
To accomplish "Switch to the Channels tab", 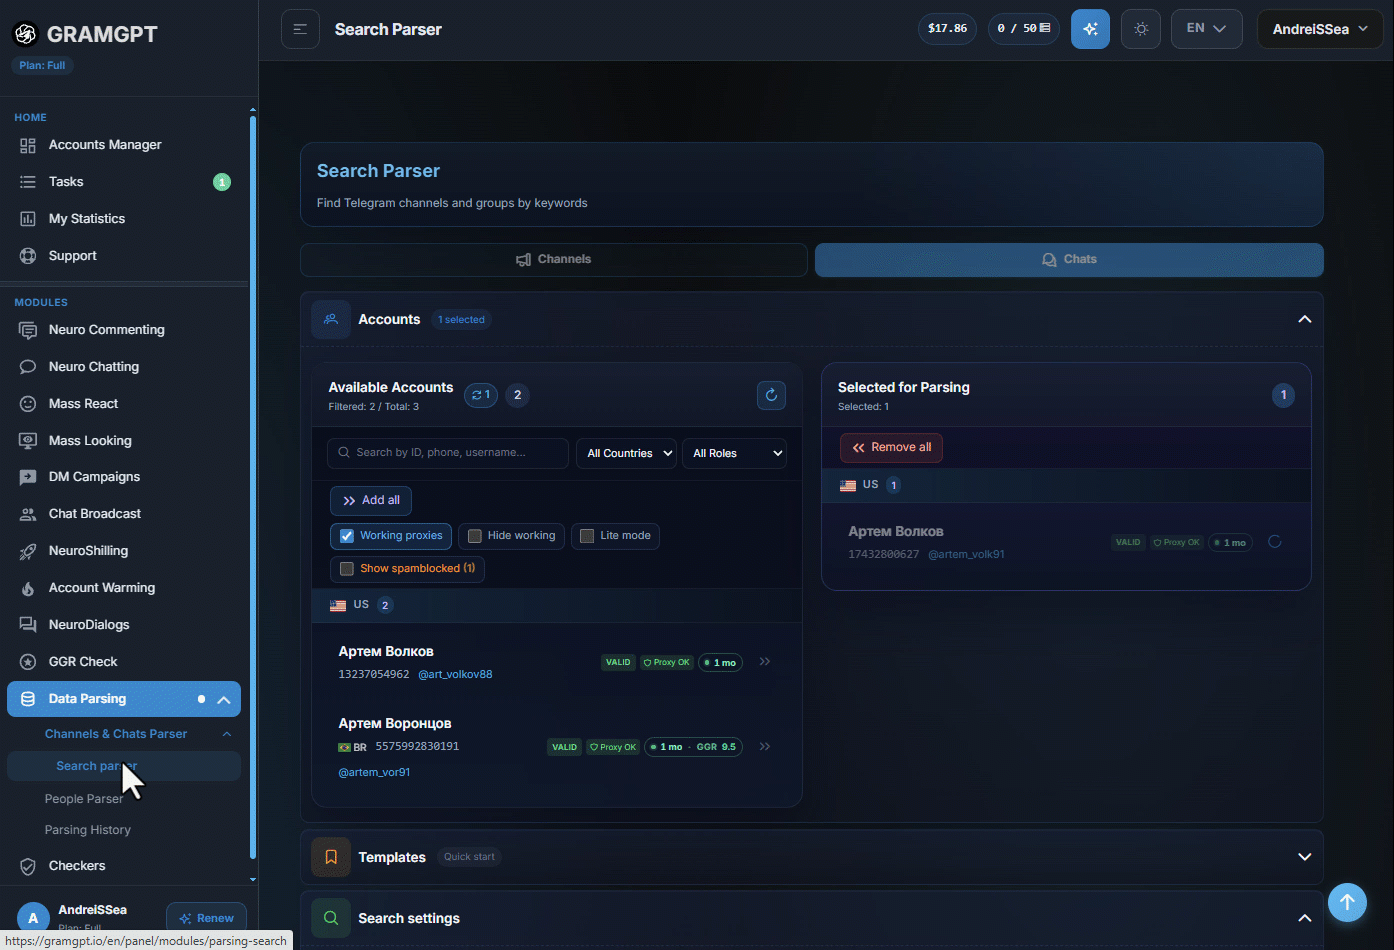I will pyautogui.click(x=554, y=260).
